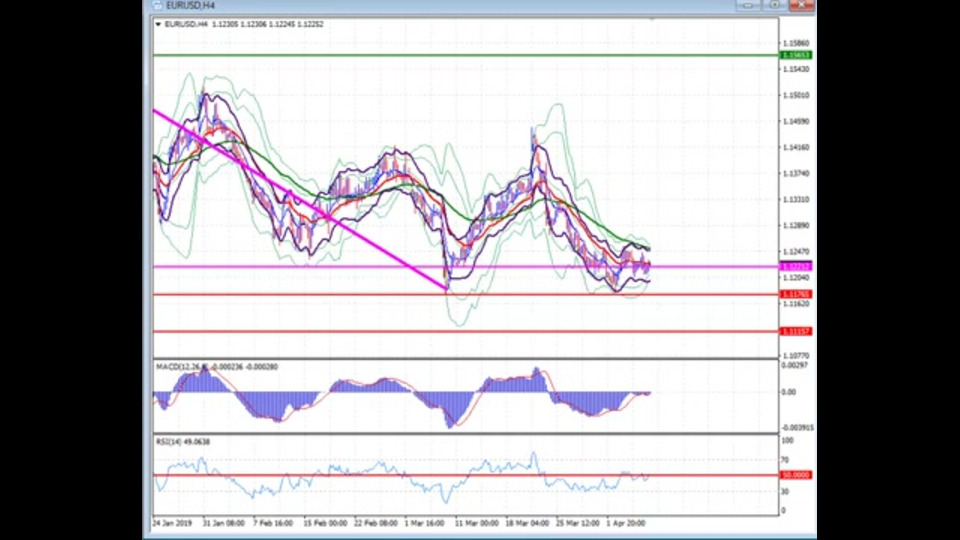
Task: Open the triangle menu before the EURUSD,H4 chart label
Action: click(x=158, y=24)
